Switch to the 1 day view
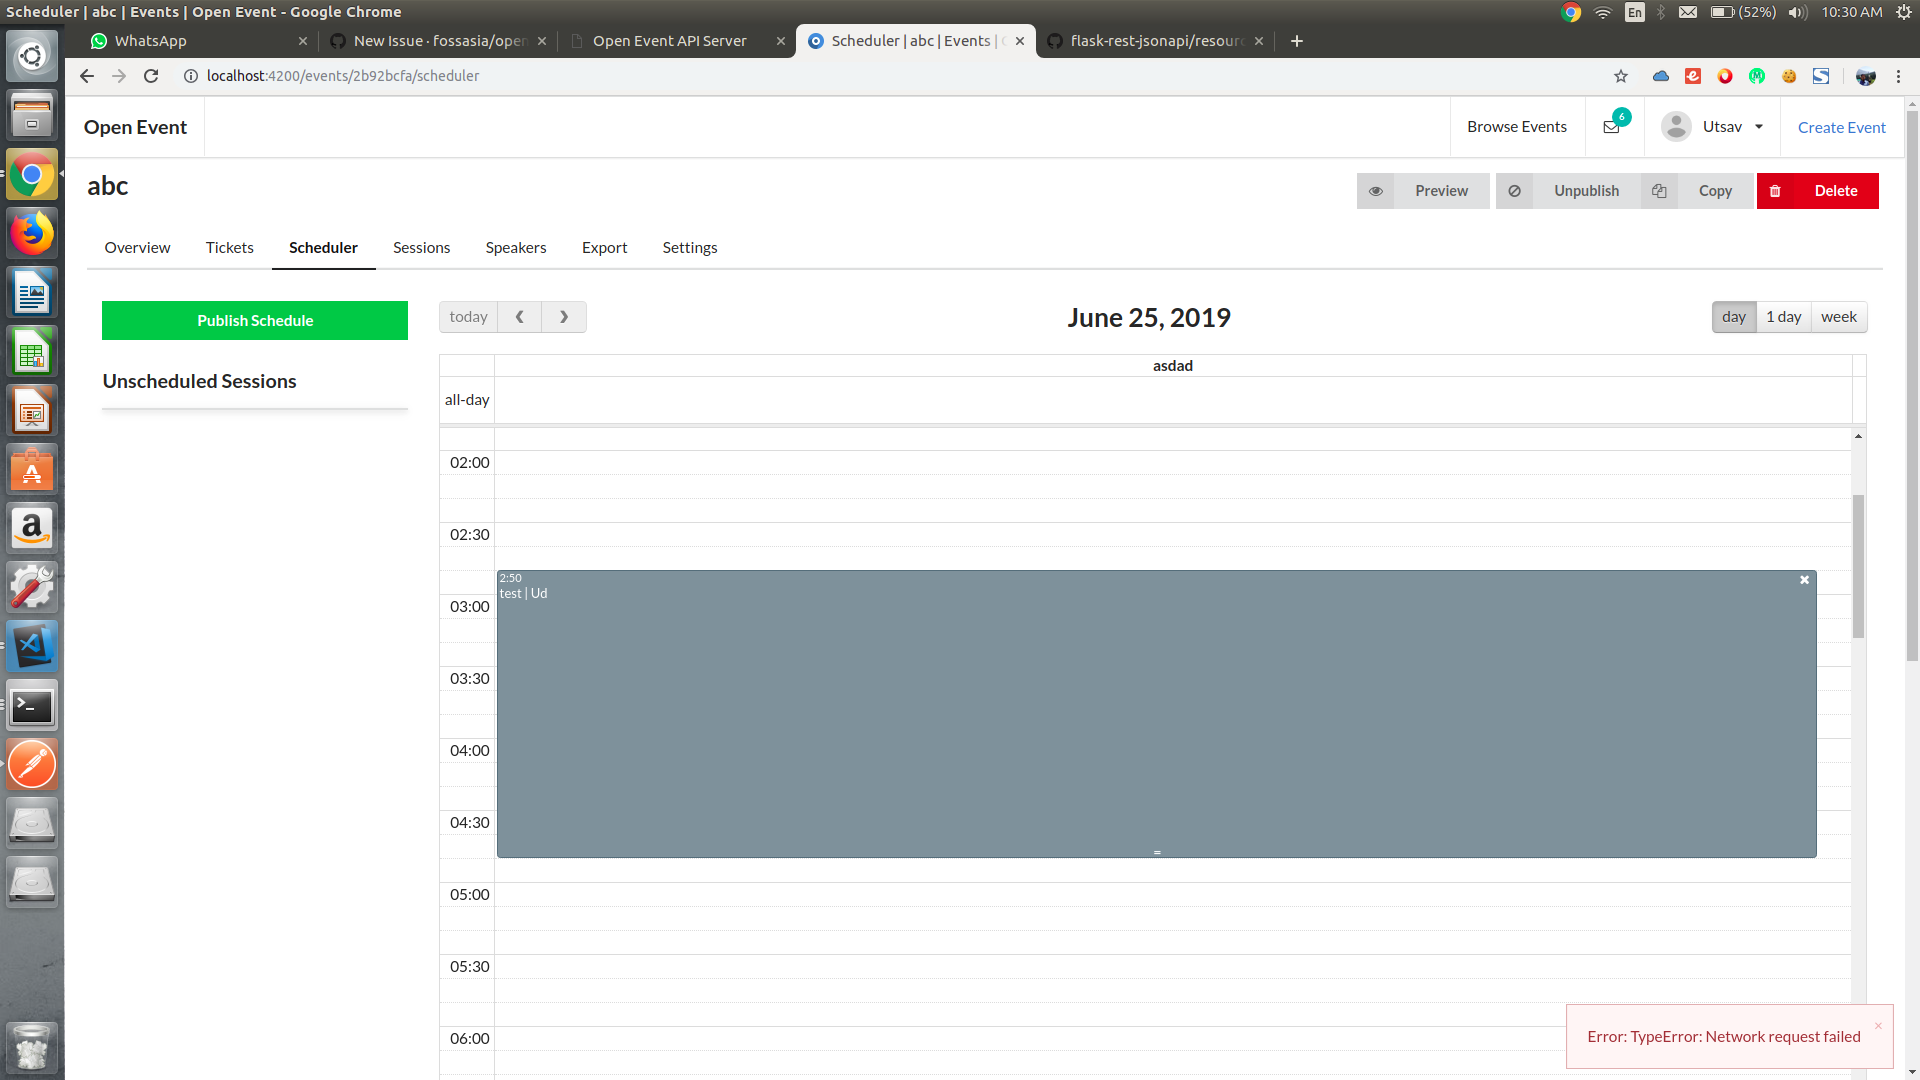Screen dimensions: 1920x1080 pos(1784,317)
